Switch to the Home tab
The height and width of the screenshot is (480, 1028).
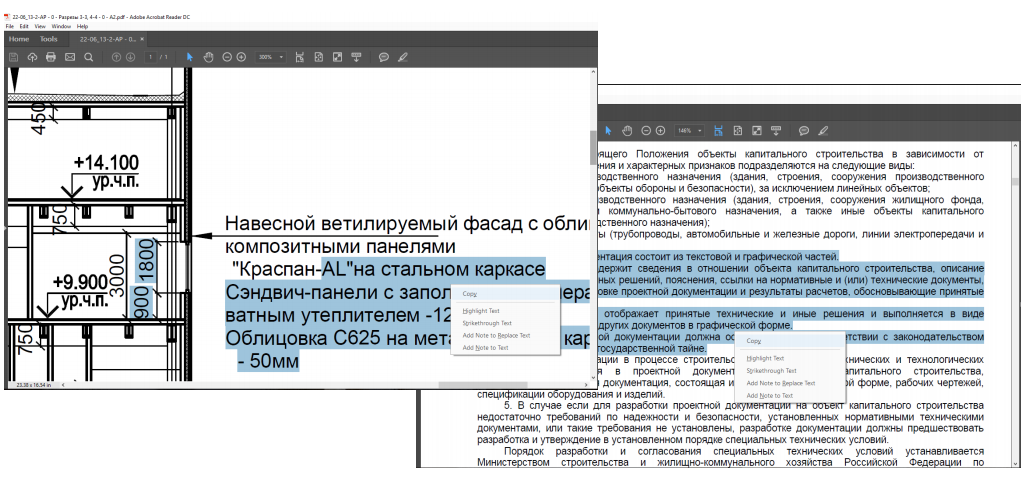click(18, 39)
